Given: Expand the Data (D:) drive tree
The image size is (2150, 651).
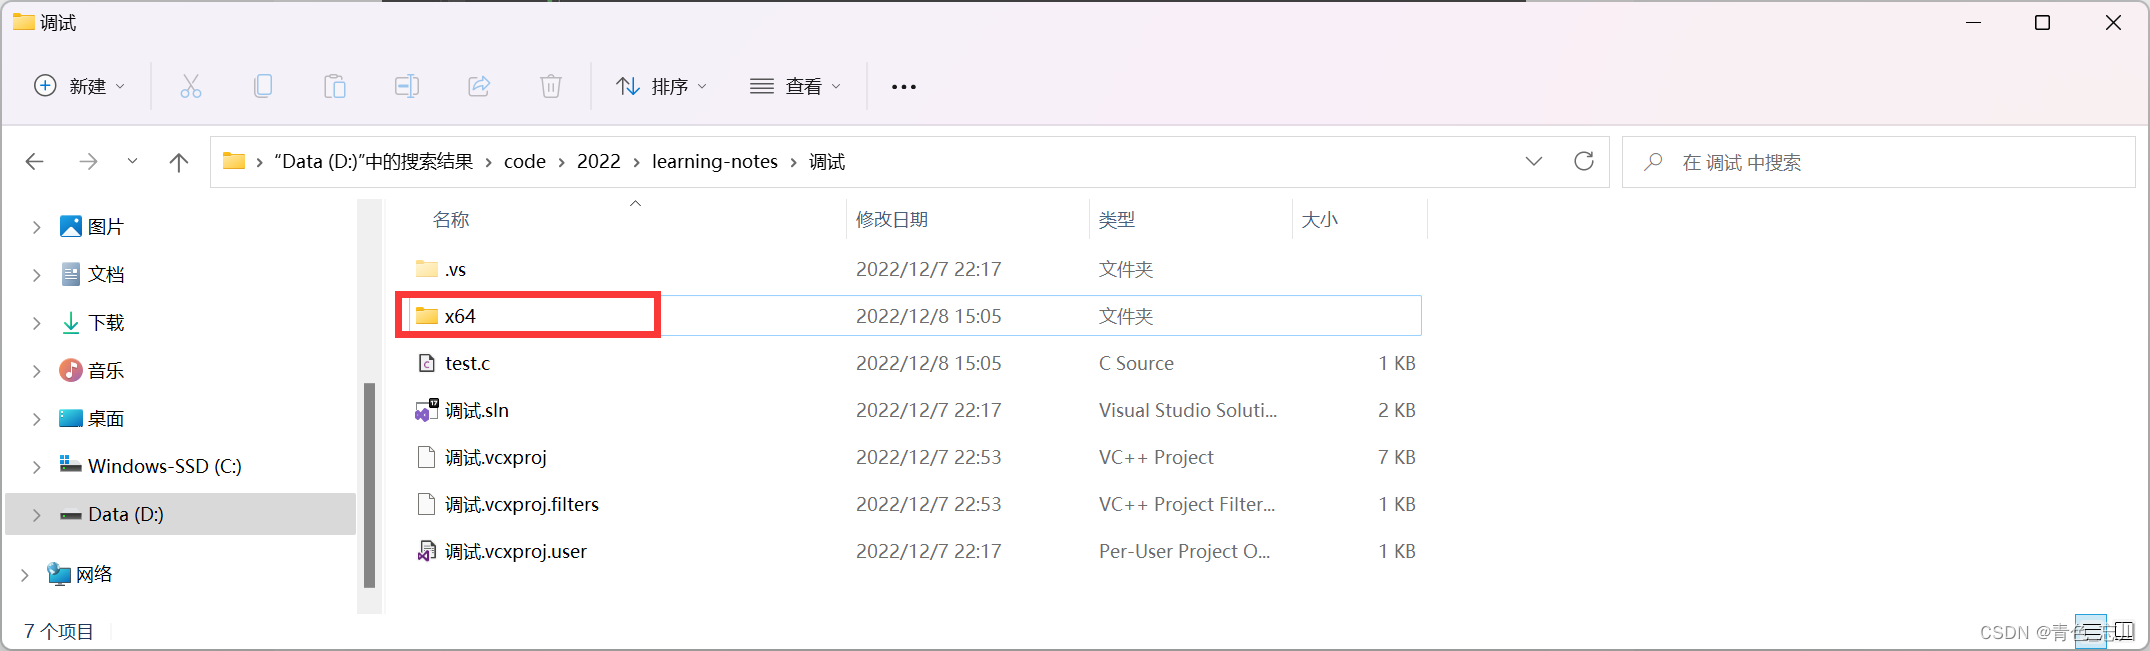Looking at the screenshot, I should click(x=37, y=515).
